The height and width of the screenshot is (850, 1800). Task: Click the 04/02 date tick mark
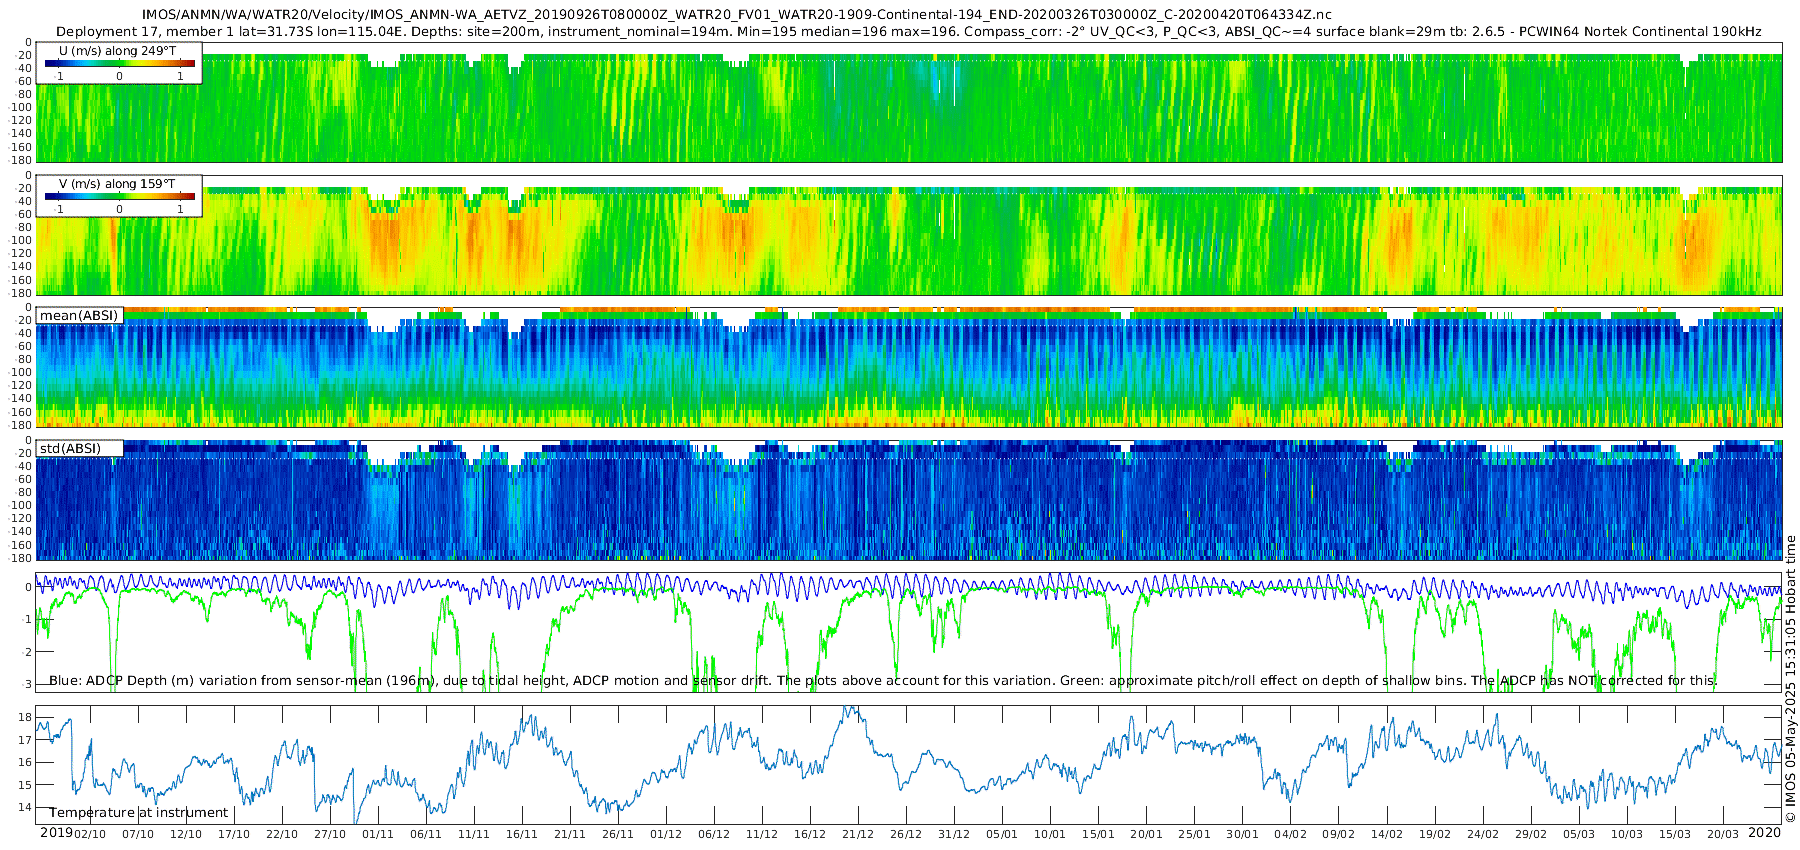1291,834
